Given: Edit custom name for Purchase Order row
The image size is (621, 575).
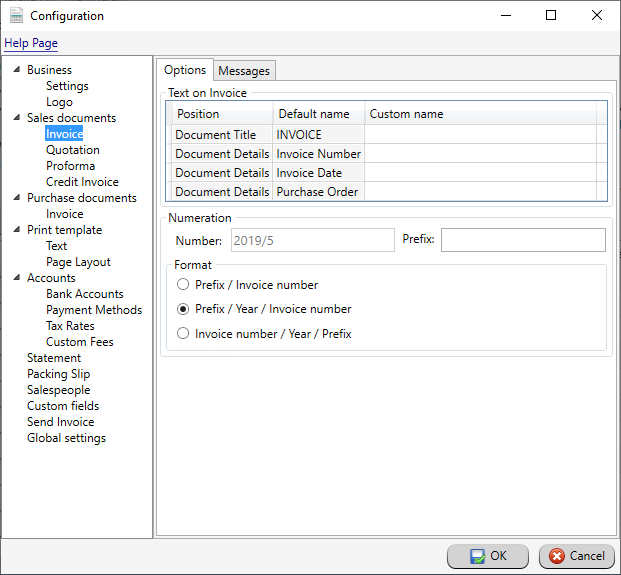Looking at the screenshot, I should pyautogui.click(x=480, y=192).
